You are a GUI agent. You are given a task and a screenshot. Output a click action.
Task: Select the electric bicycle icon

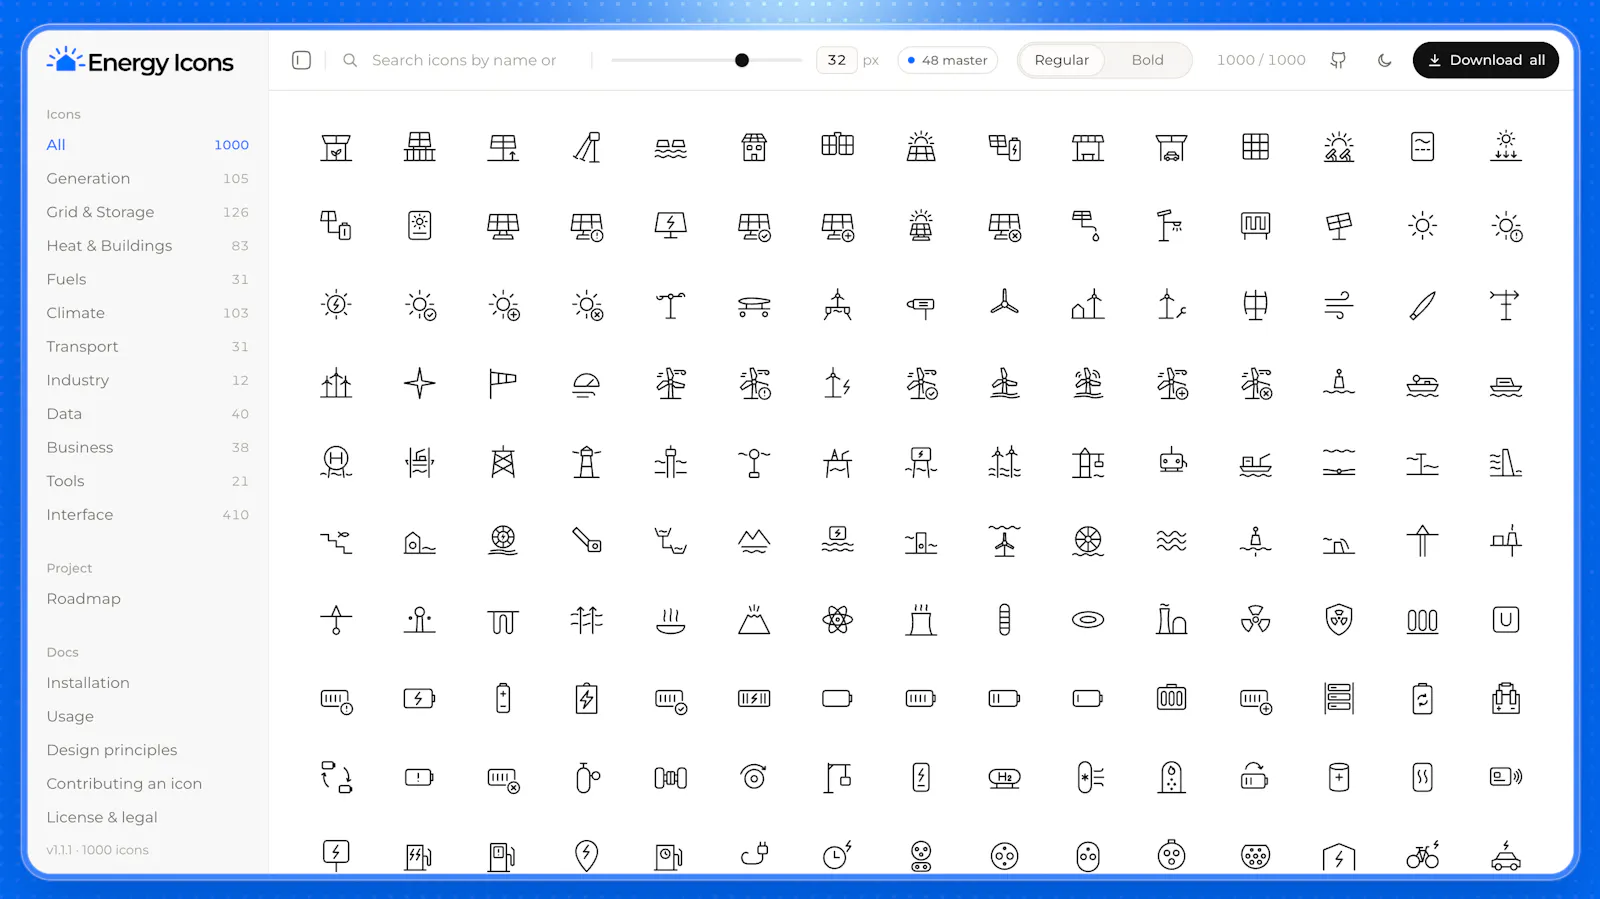click(1422, 856)
